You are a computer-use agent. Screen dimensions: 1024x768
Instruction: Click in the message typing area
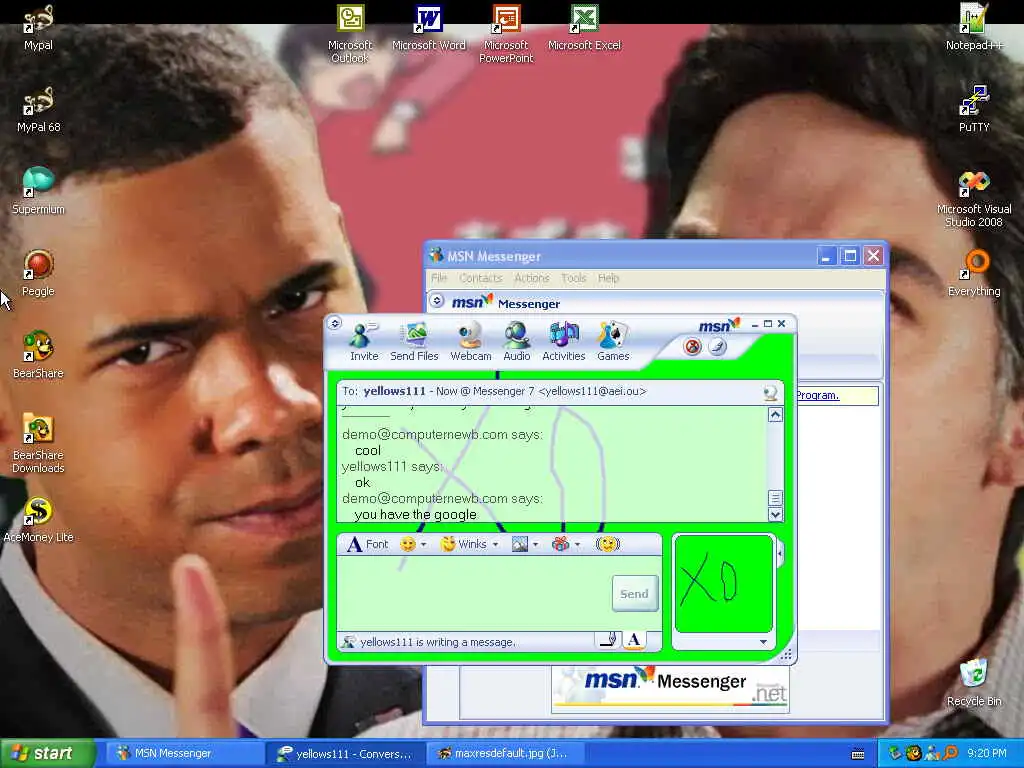pos(474,592)
